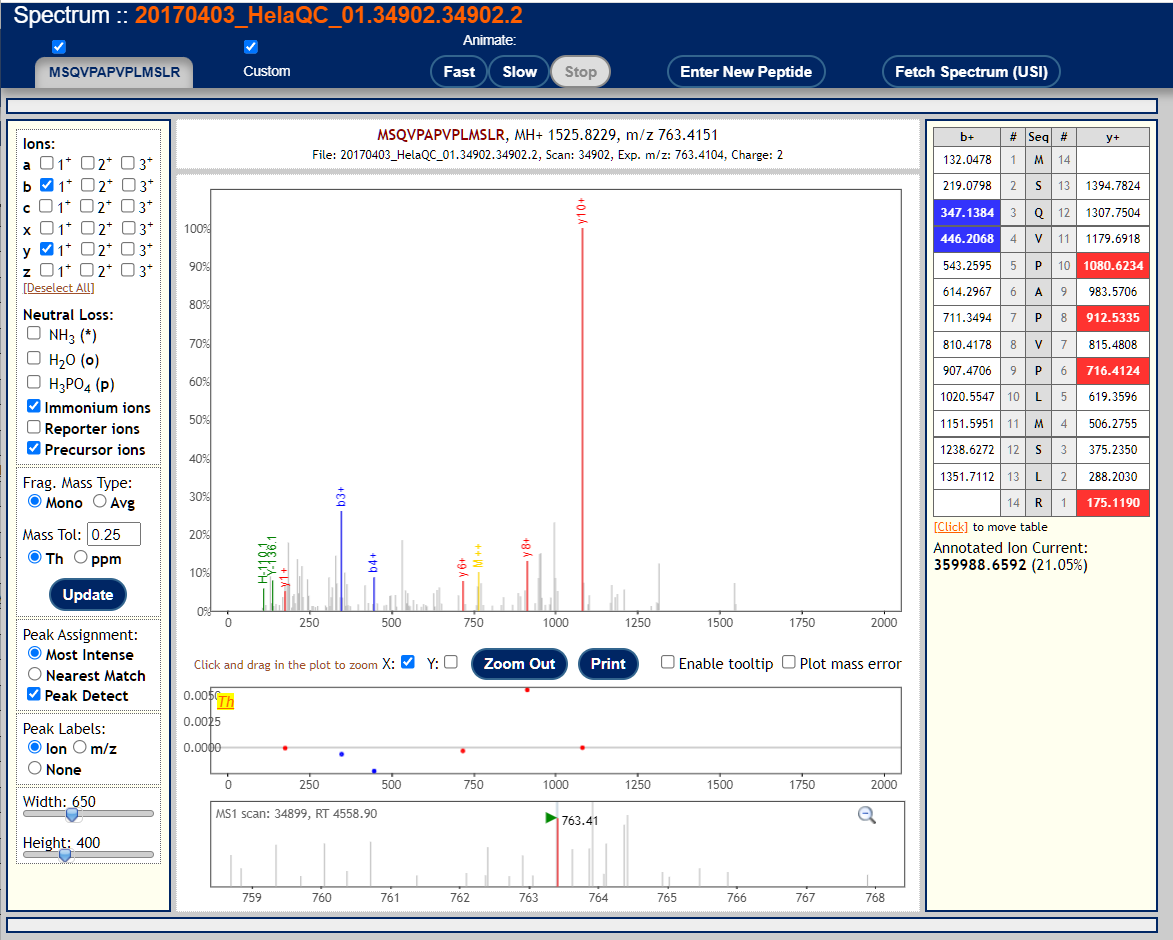Click the highlighted y+ value 175.1190
Viewport: 1173px width, 940px height.
[x=1113, y=503]
